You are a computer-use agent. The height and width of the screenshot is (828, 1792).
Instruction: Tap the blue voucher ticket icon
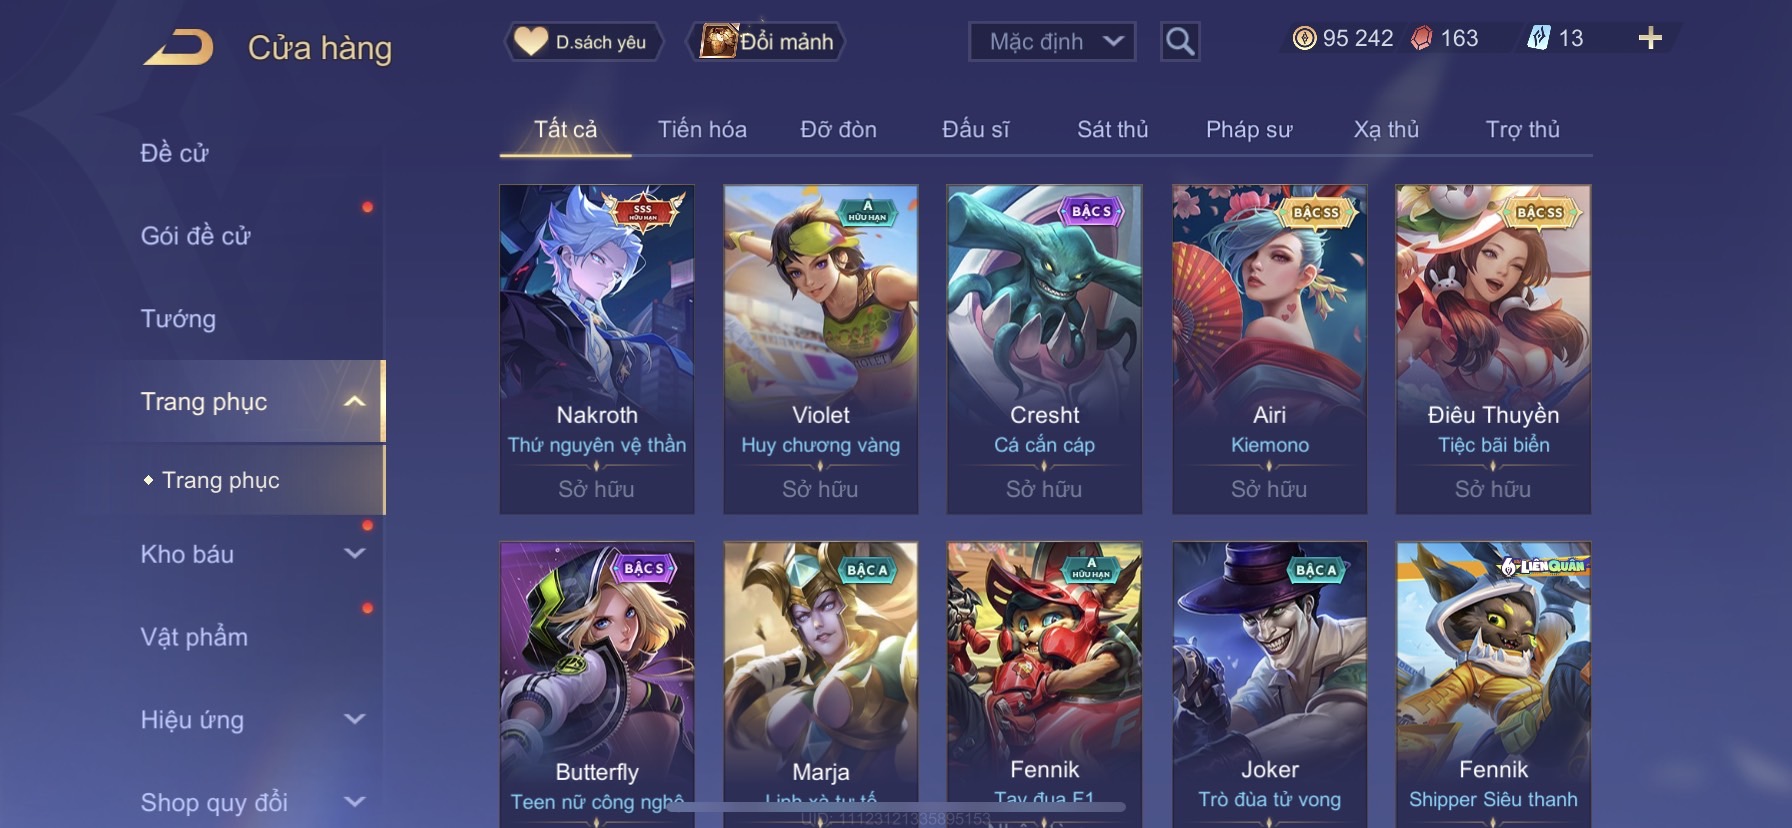(1538, 39)
